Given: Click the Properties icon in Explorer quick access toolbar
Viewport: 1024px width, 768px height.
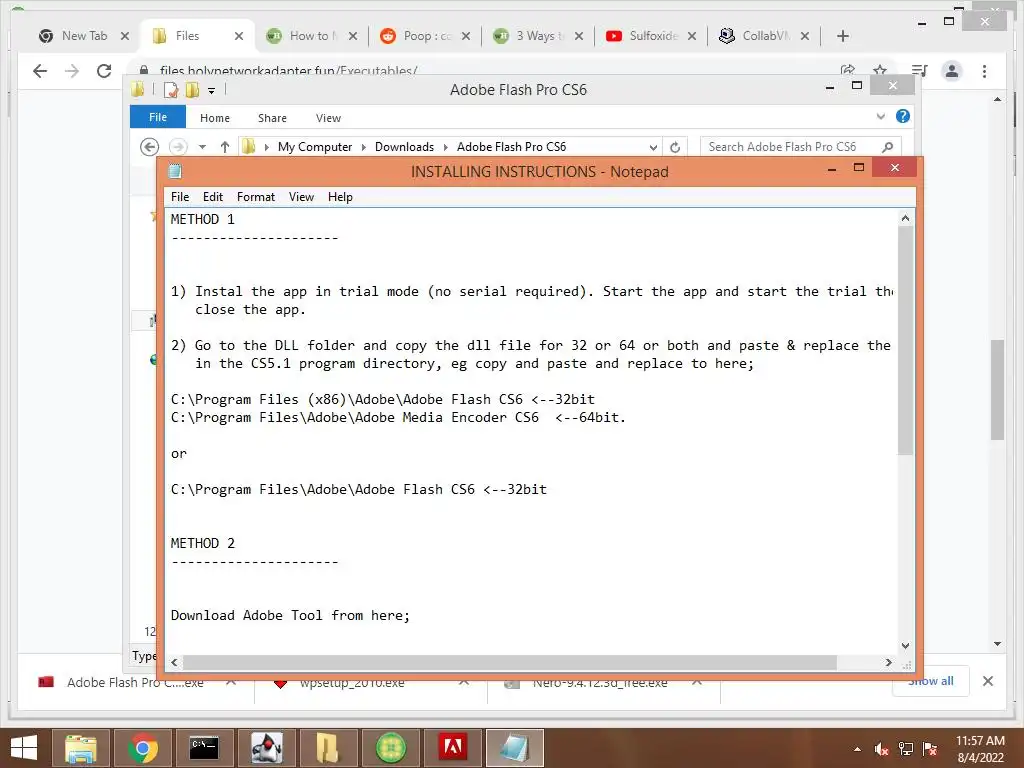Looking at the screenshot, I should pyautogui.click(x=171, y=90).
